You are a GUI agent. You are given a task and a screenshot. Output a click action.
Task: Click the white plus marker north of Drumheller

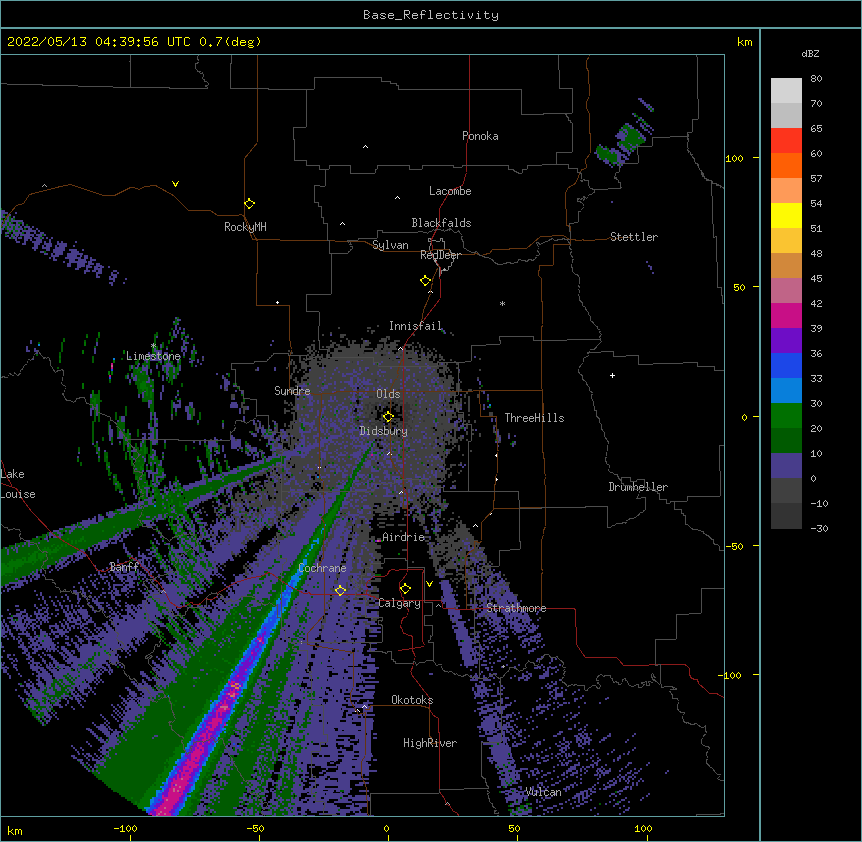click(x=612, y=375)
